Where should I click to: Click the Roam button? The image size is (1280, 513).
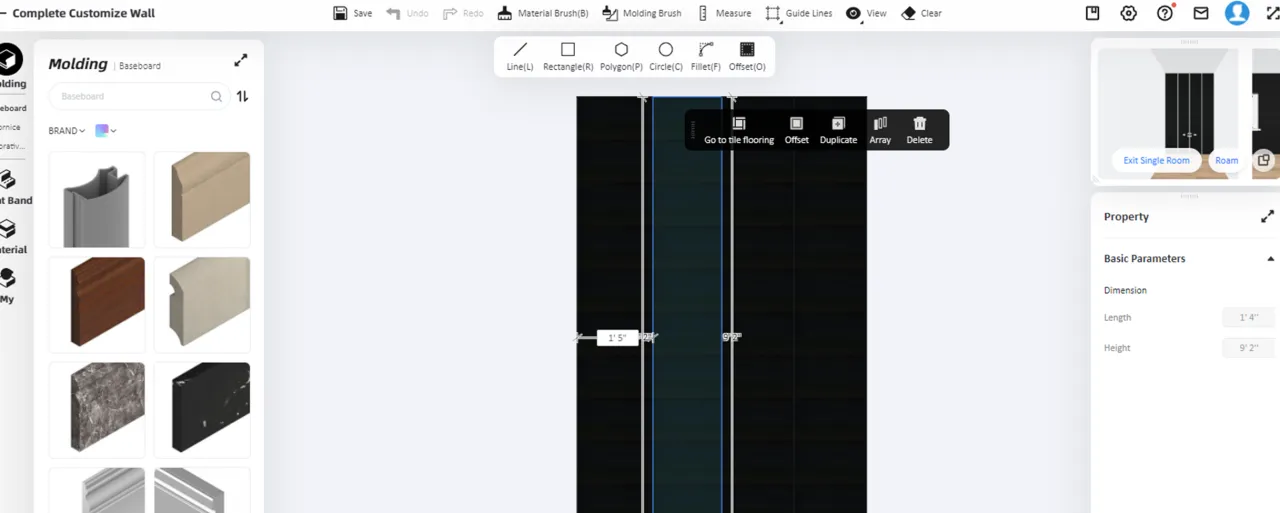[1226, 160]
